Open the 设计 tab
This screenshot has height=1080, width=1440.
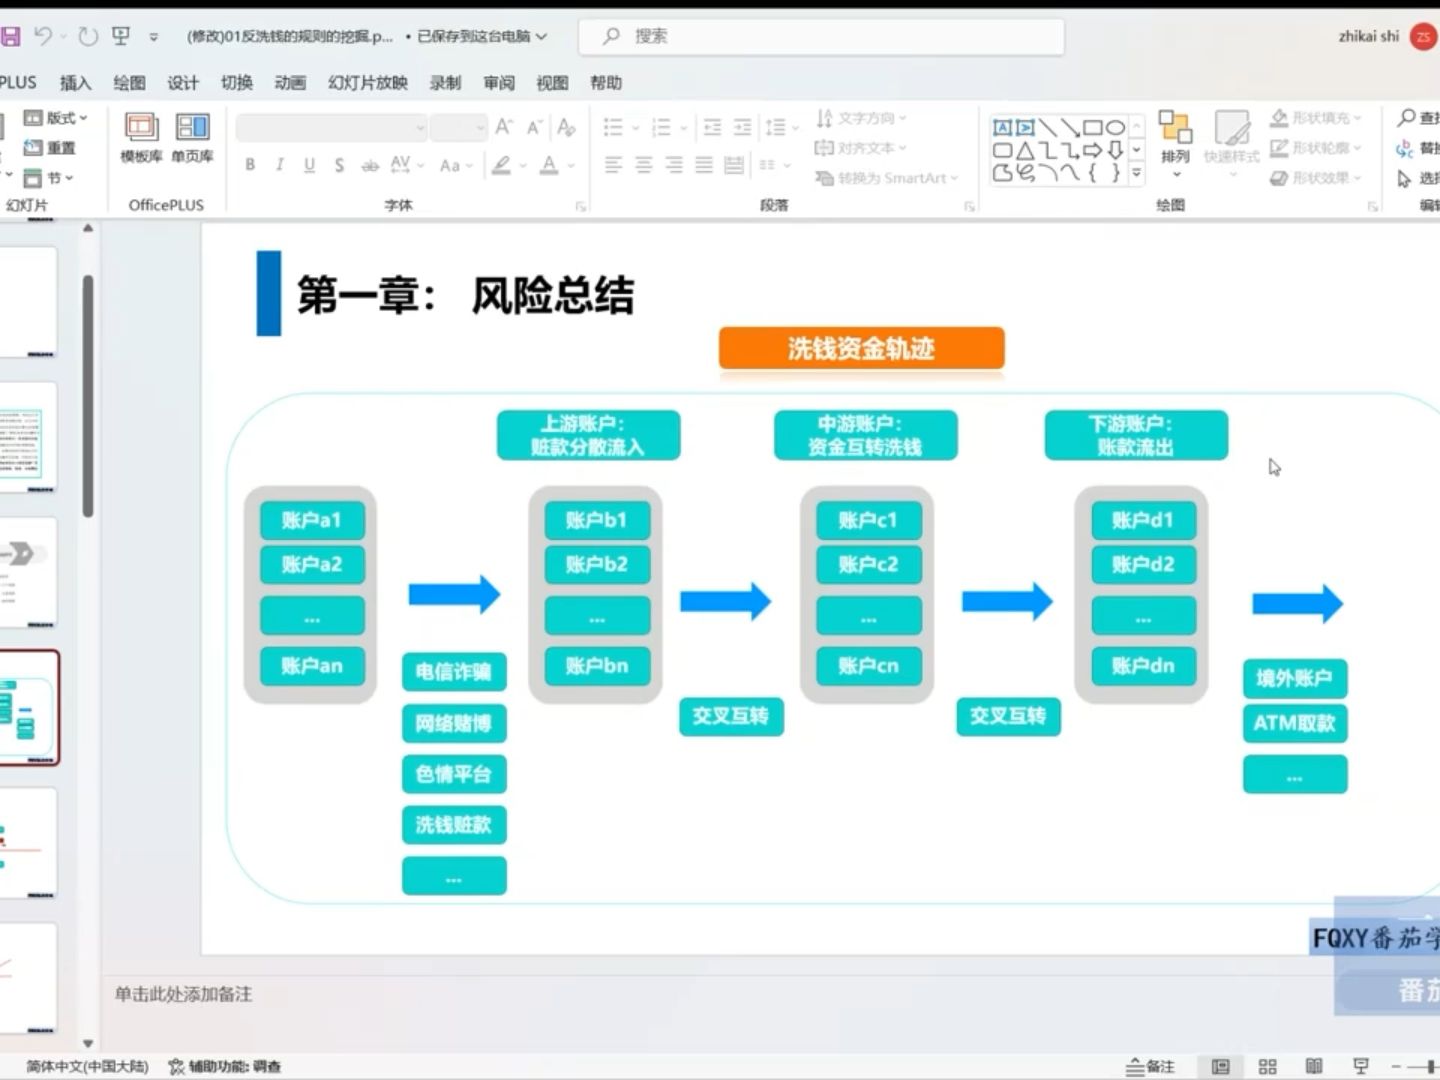(182, 83)
